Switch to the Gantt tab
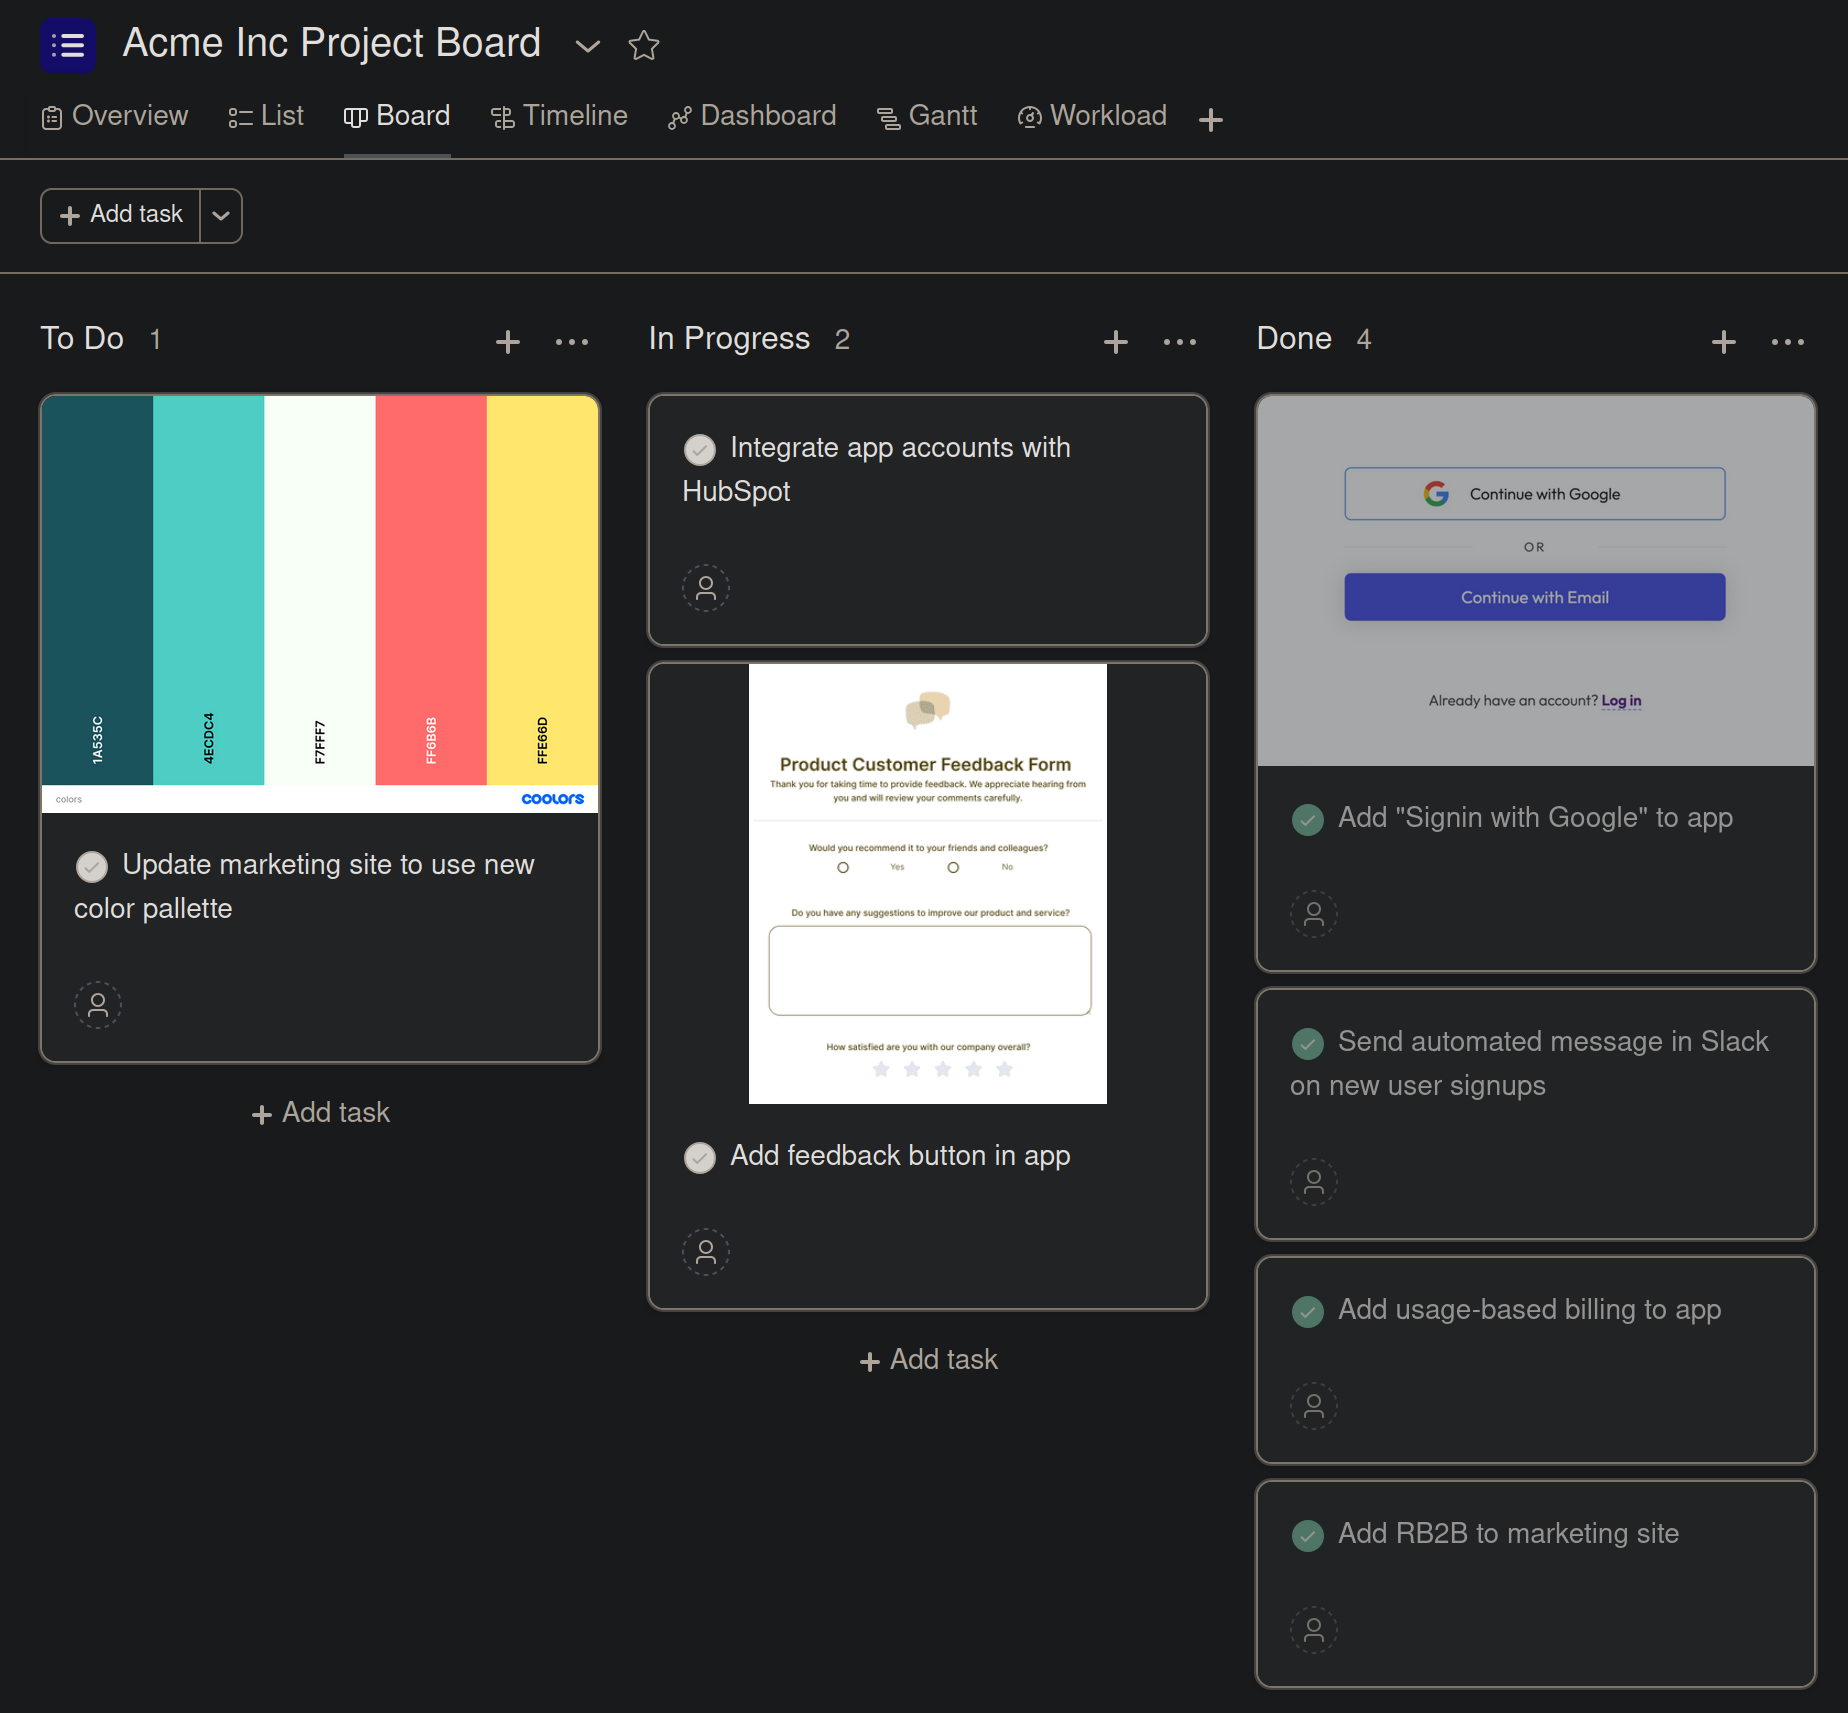 (x=927, y=116)
